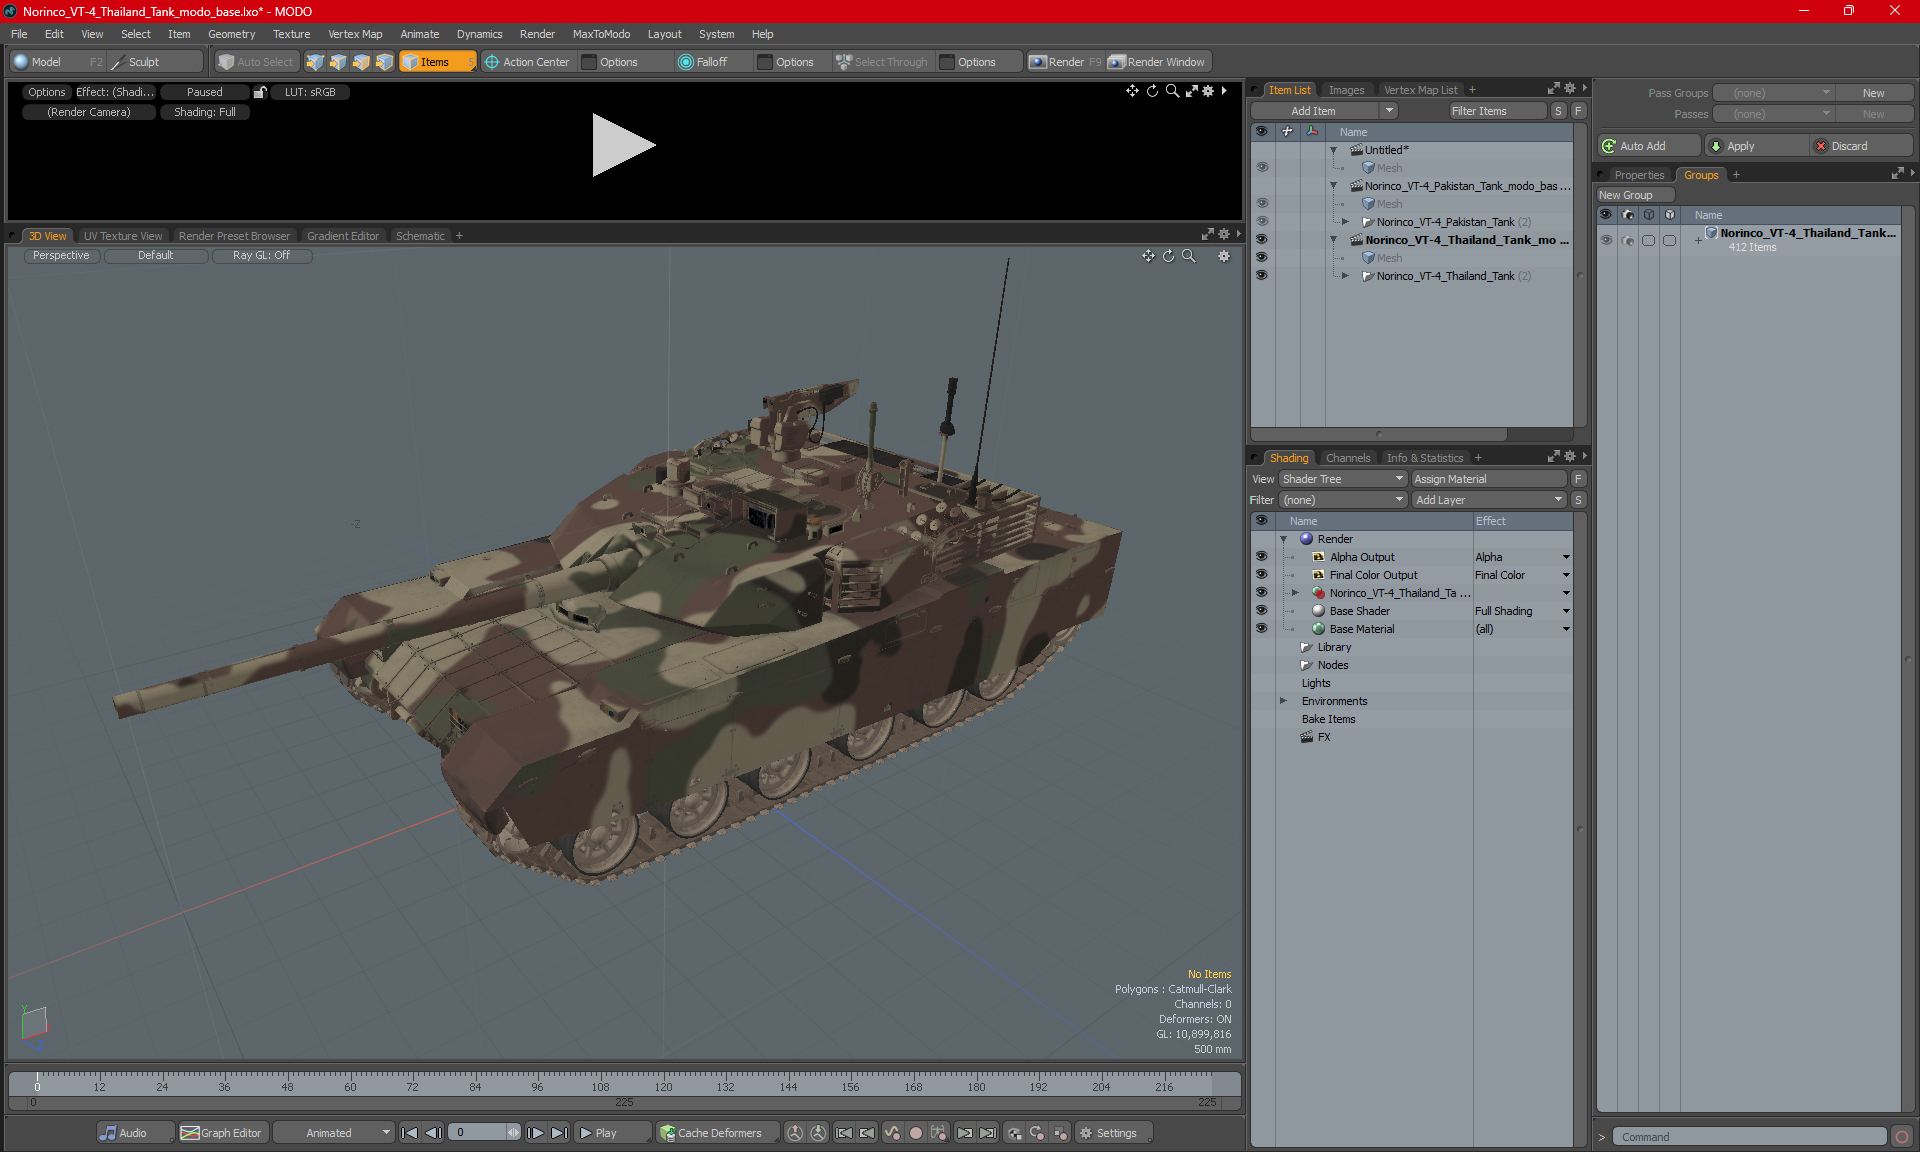Click New button beside Pass Groups
The image size is (1920, 1152).
(1873, 93)
